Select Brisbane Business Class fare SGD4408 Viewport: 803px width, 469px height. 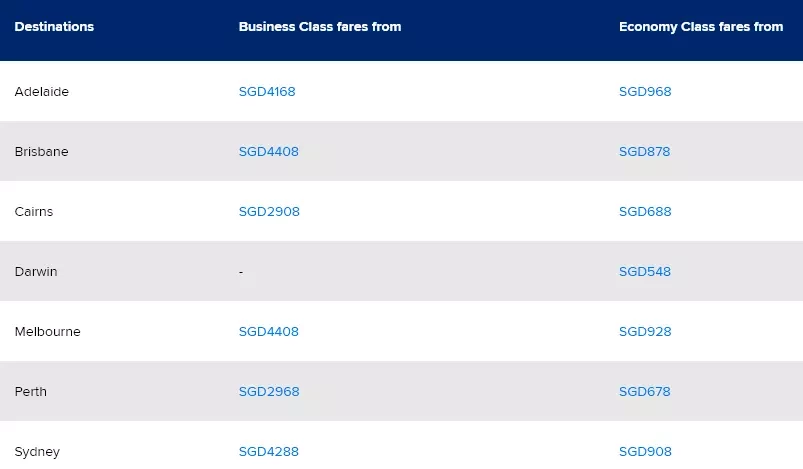click(x=268, y=152)
